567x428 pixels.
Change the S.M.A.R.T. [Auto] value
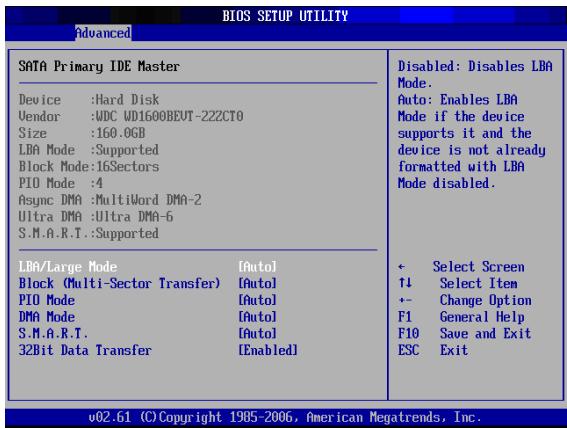click(257, 333)
